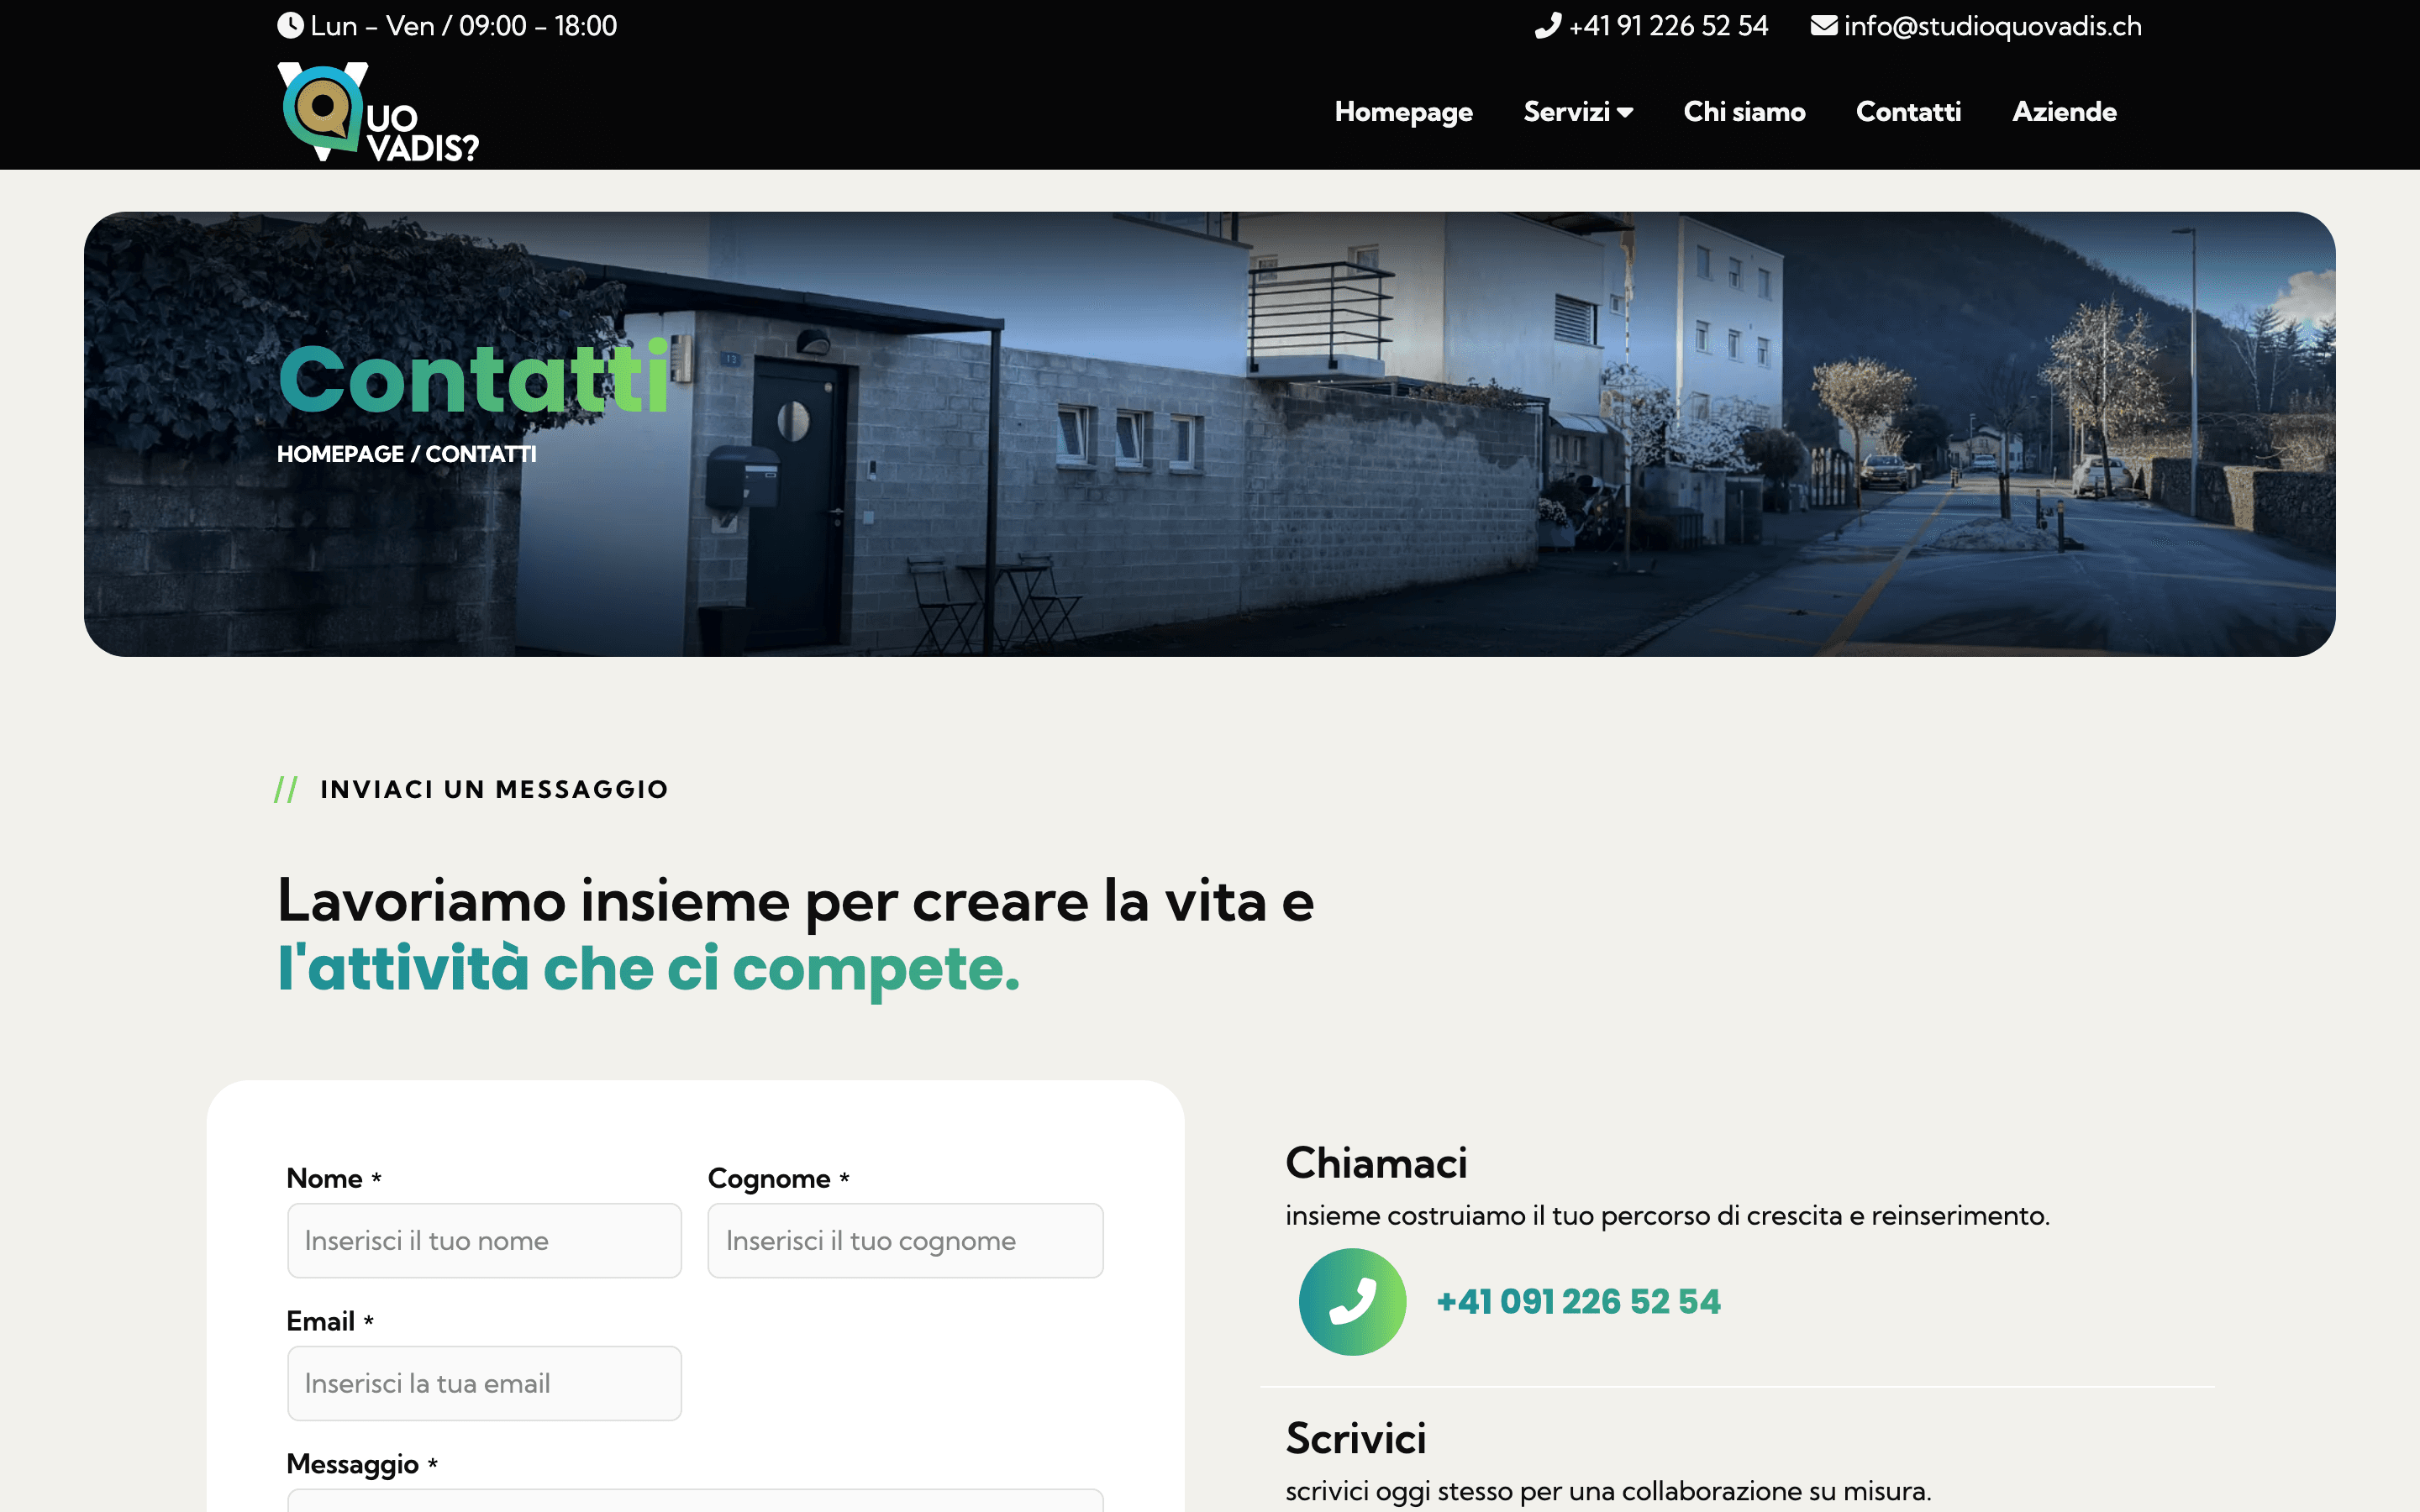This screenshot has width=2420, height=1512.
Task: Click the phone icon in the top bar
Action: pyautogui.click(x=1549, y=25)
